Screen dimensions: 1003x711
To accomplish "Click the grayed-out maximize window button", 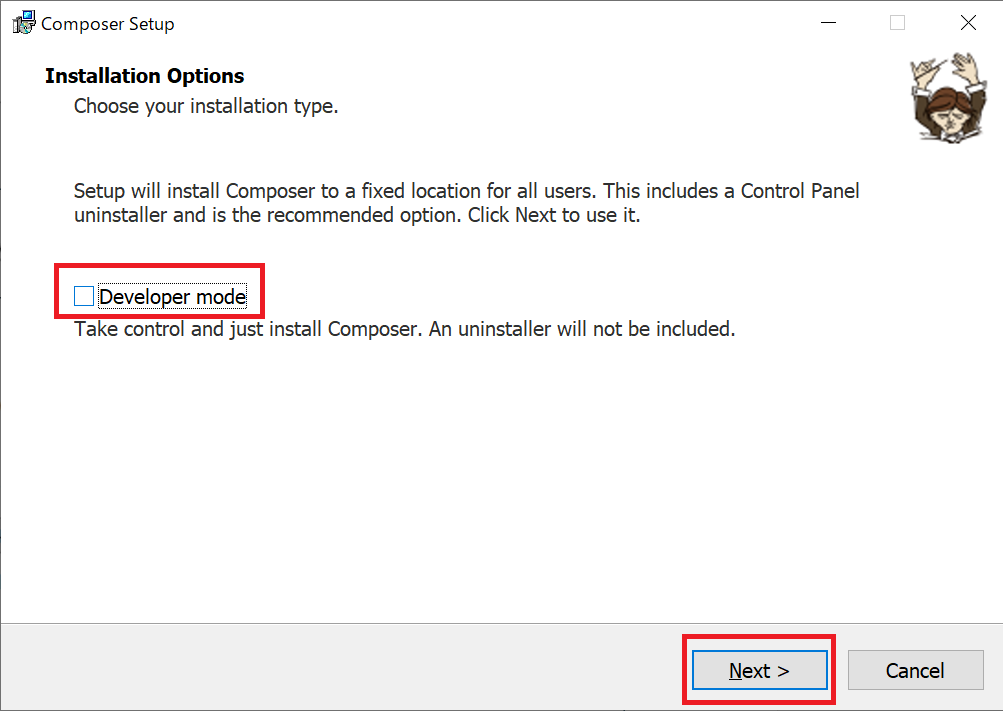I will click(x=897, y=23).
